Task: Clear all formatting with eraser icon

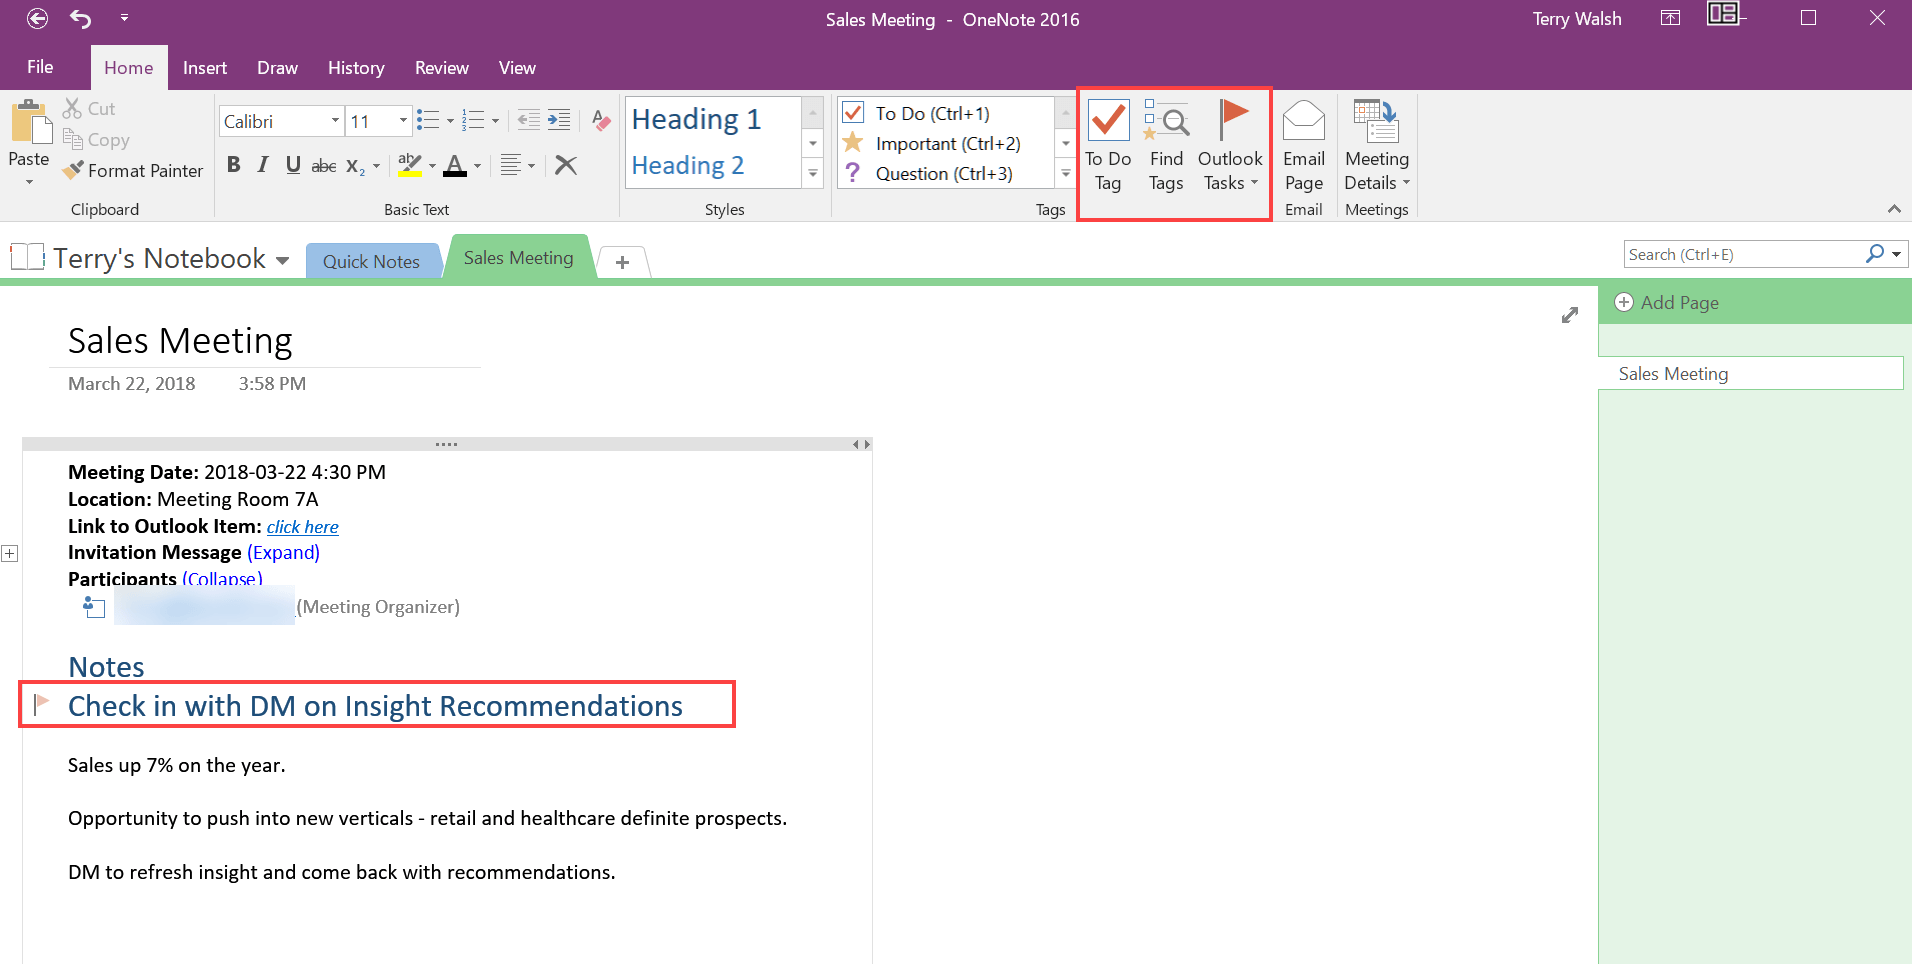Action: pyautogui.click(x=601, y=121)
